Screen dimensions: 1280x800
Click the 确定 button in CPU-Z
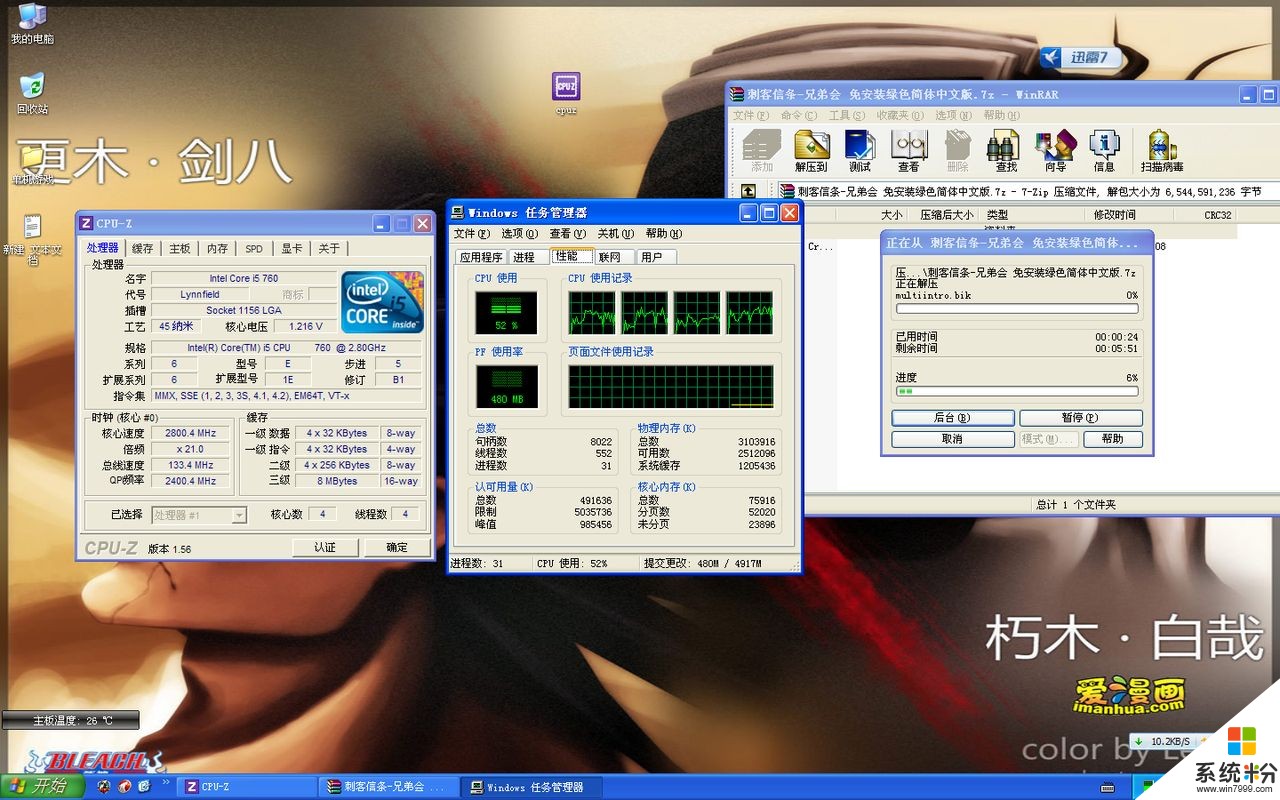[397, 547]
